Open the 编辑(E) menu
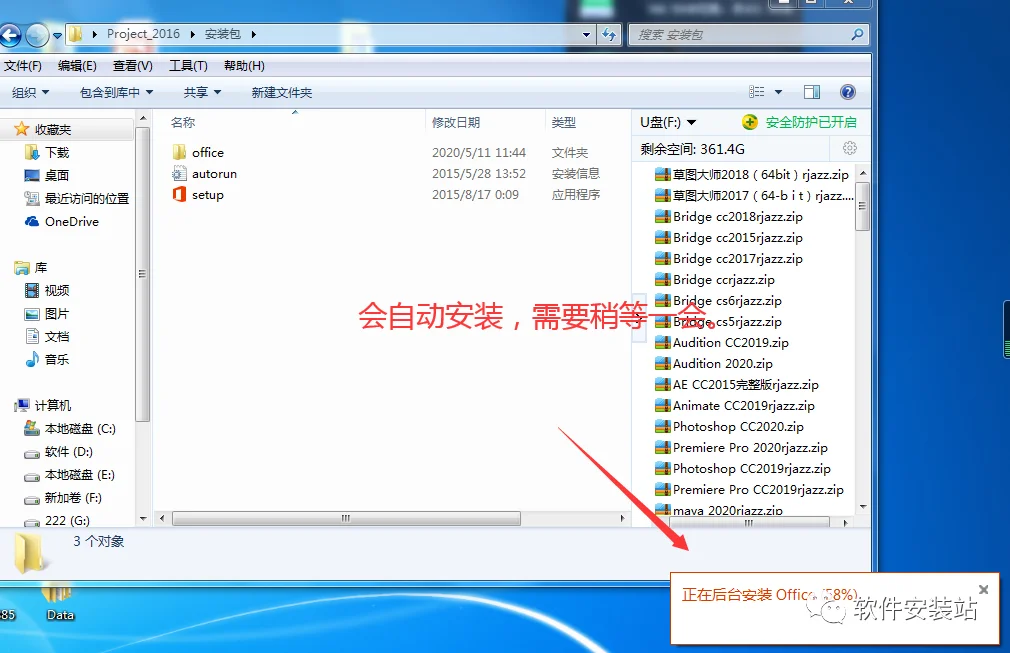Screen dimensions: 1010x653 click(77, 66)
